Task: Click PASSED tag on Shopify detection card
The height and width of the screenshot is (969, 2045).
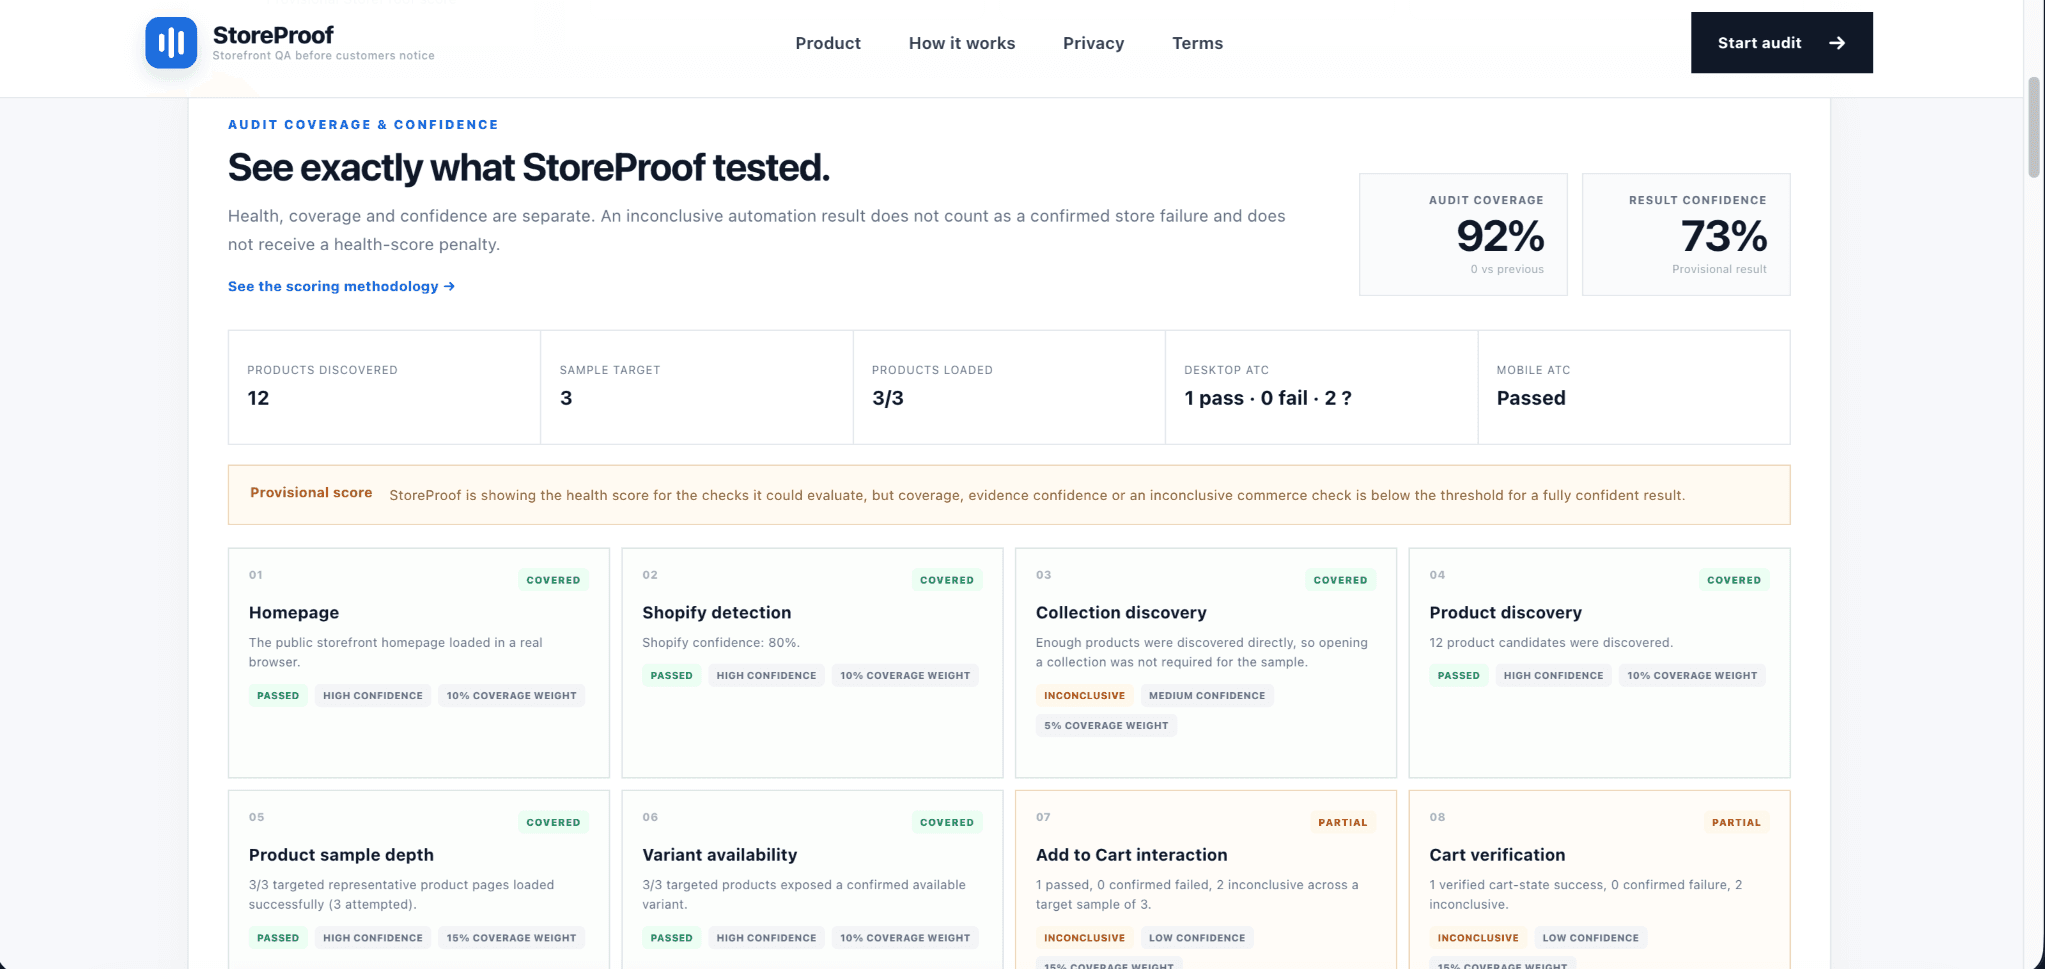Action: pos(671,675)
